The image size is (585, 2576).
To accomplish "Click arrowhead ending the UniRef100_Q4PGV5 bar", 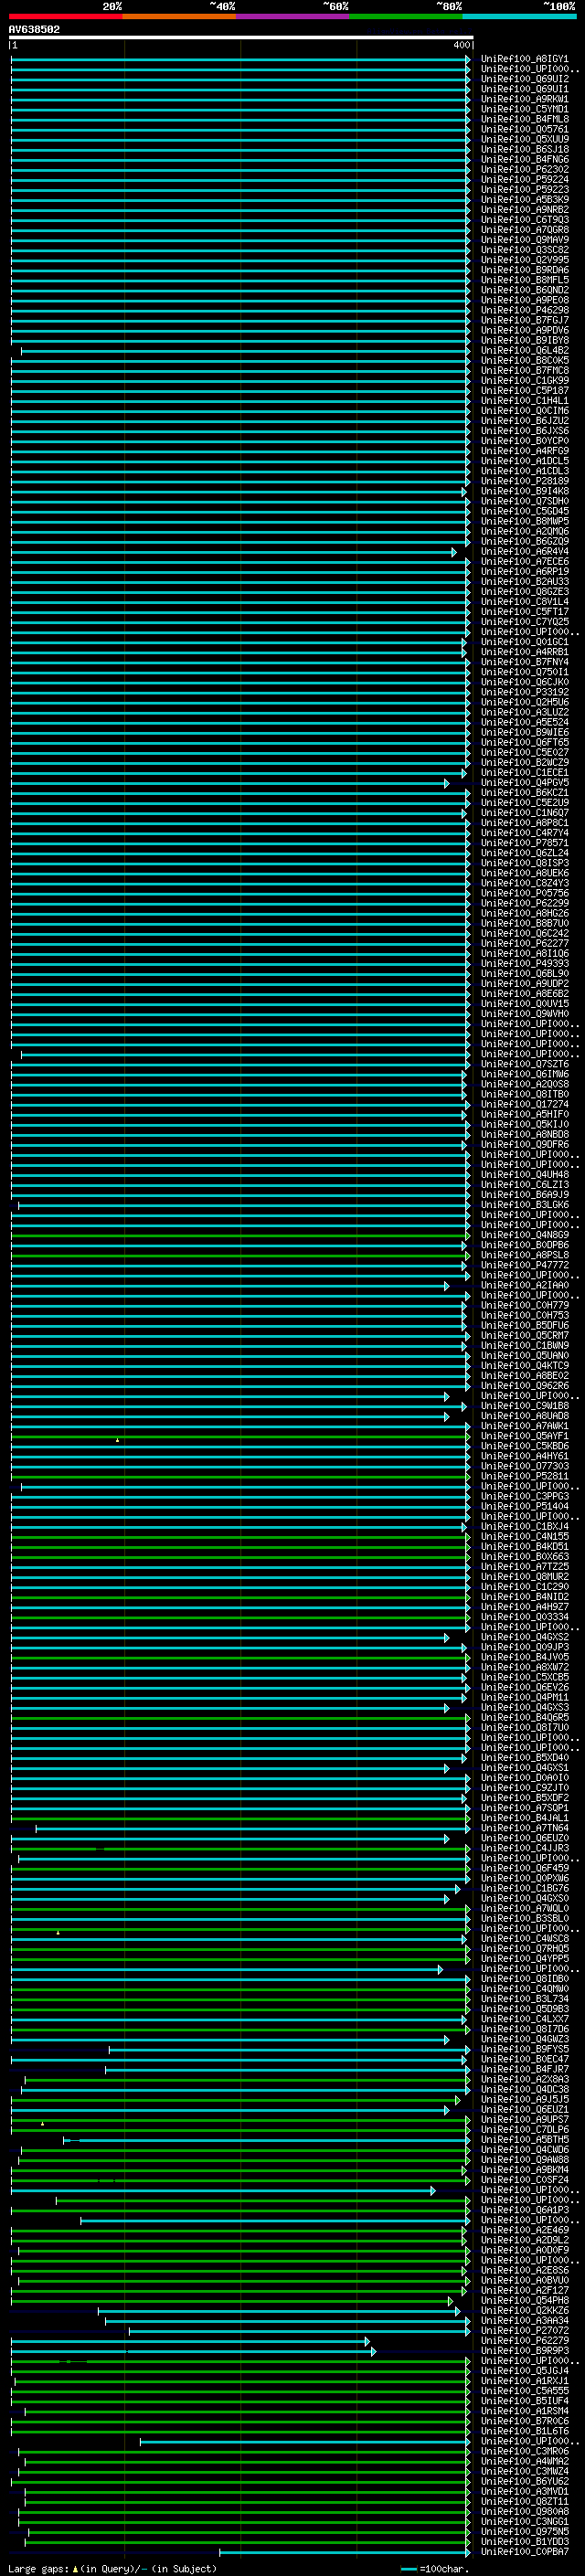I will (x=447, y=783).
